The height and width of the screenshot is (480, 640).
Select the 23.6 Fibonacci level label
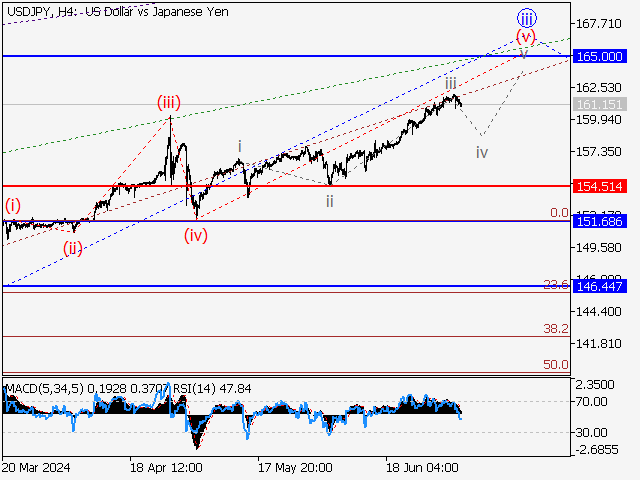coord(556,284)
